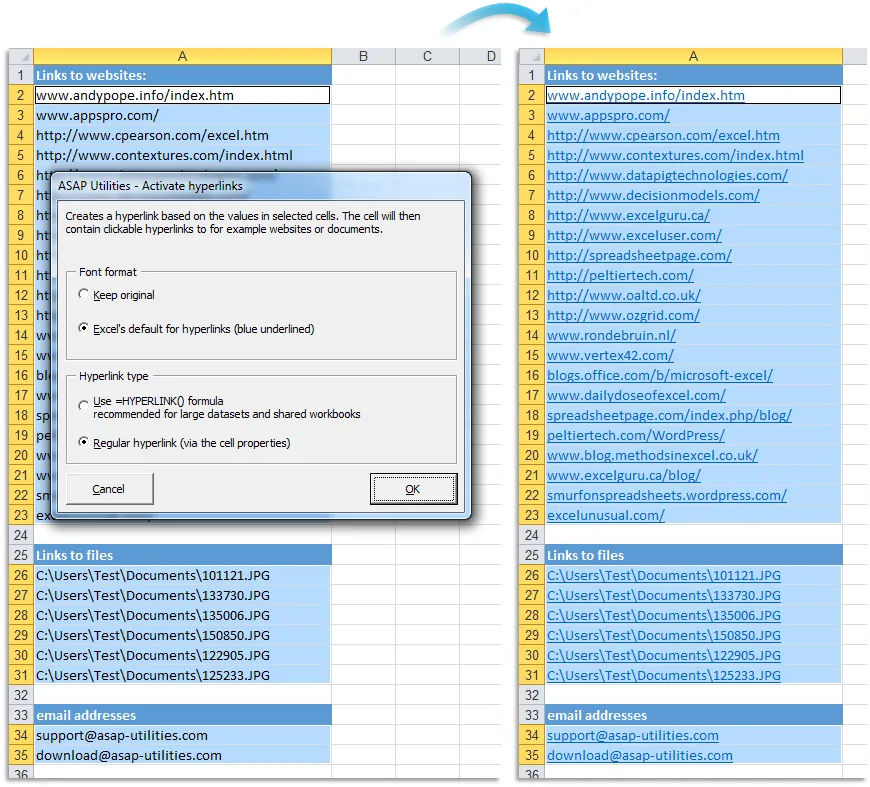This screenshot has width=870, height=787.
Task: Open the www.ozgrid.com hyperlink
Action: click(623, 315)
